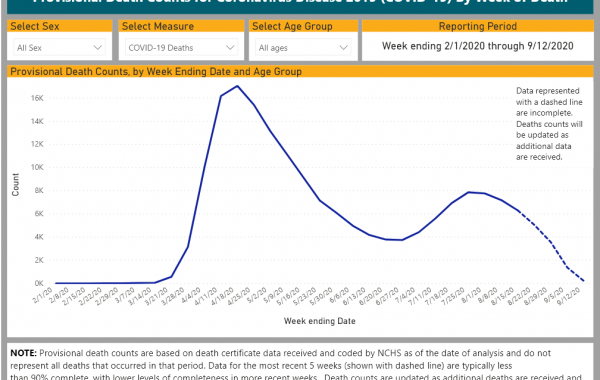
Task: Open the Select Sex dropdown
Action: point(59,48)
